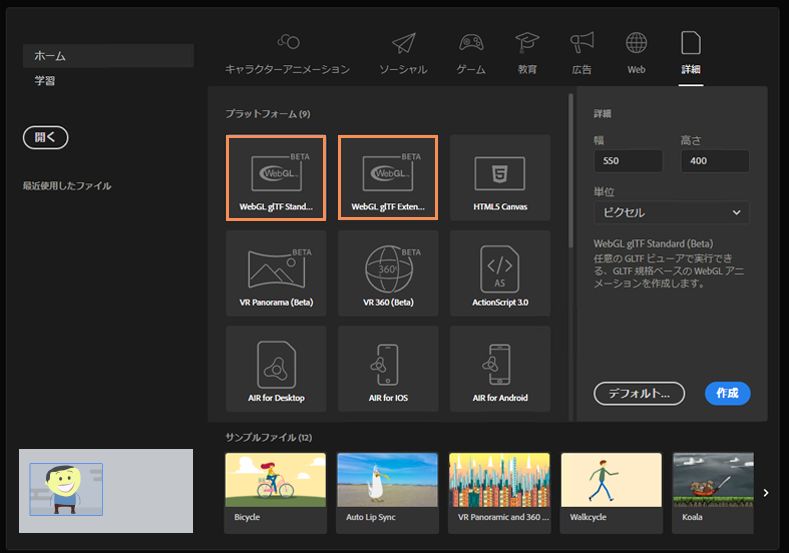Expand the units dropdown set to Pixels

pyautogui.click(x=671, y=212)
